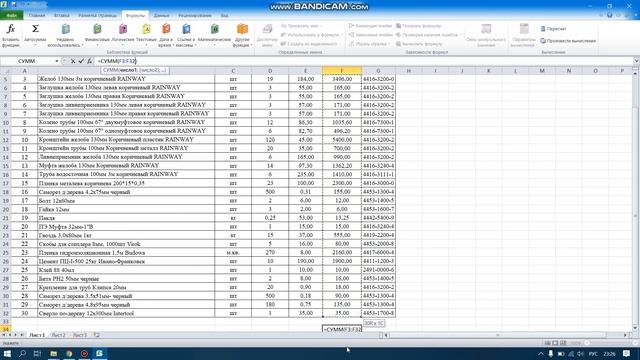Click the Show Formulas icon
The height and width of the screenshot is (360, 640).
(x=398, y=26)
